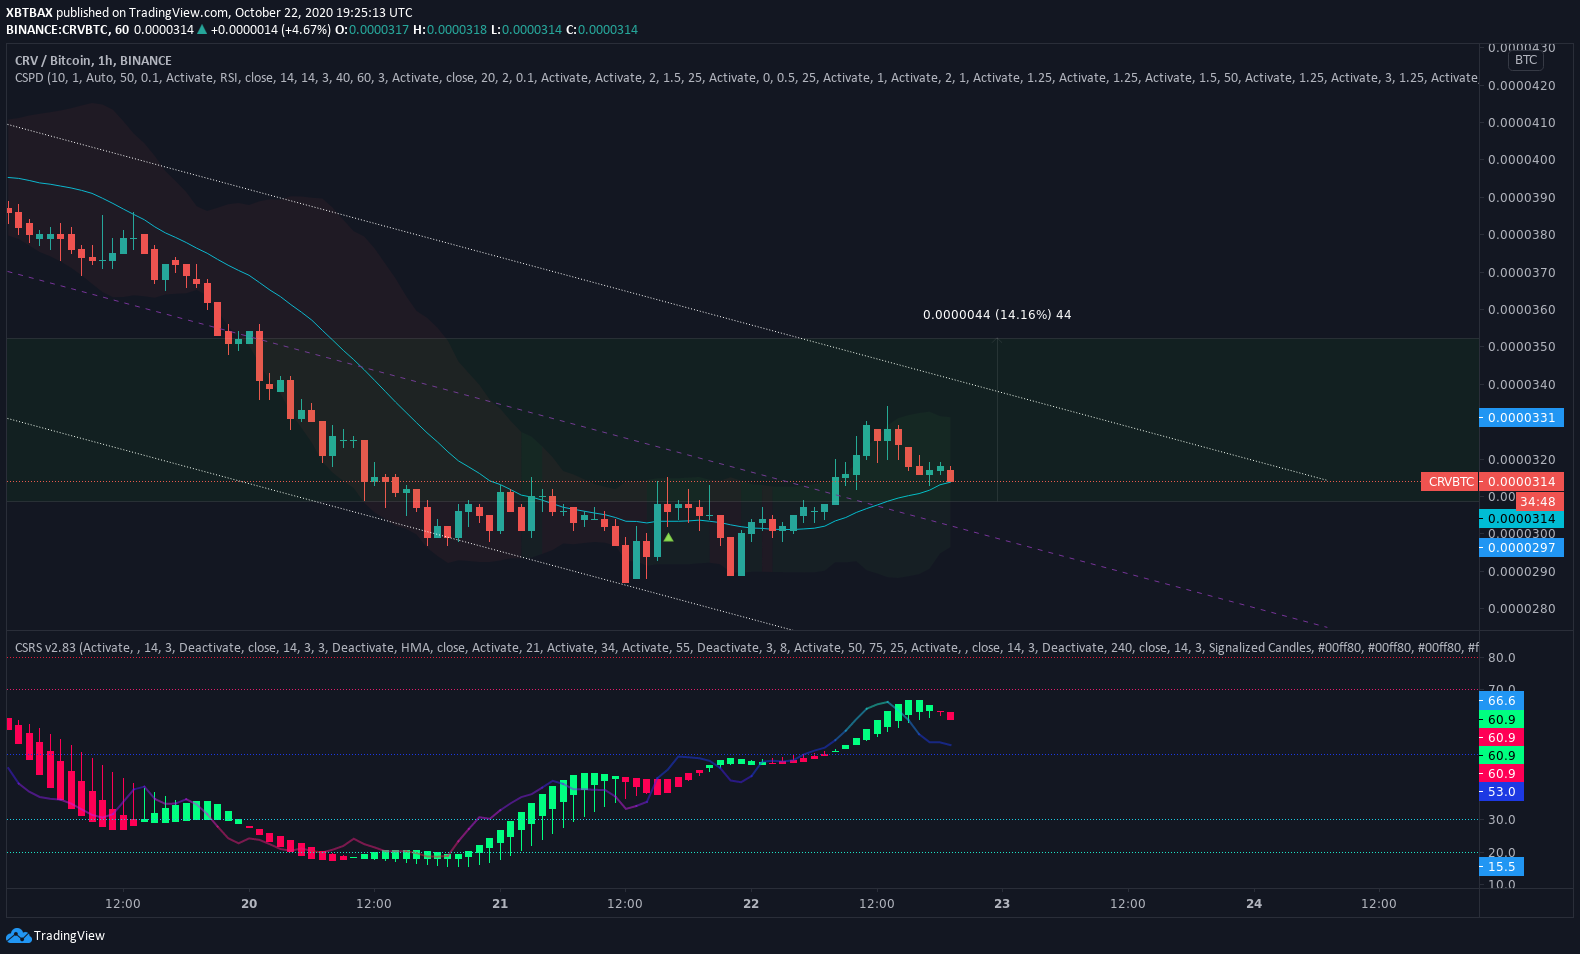1580x954 pixels.
Task: Click the green triangle signal marker
Action: pyautogui.click(x=668, y=538)
